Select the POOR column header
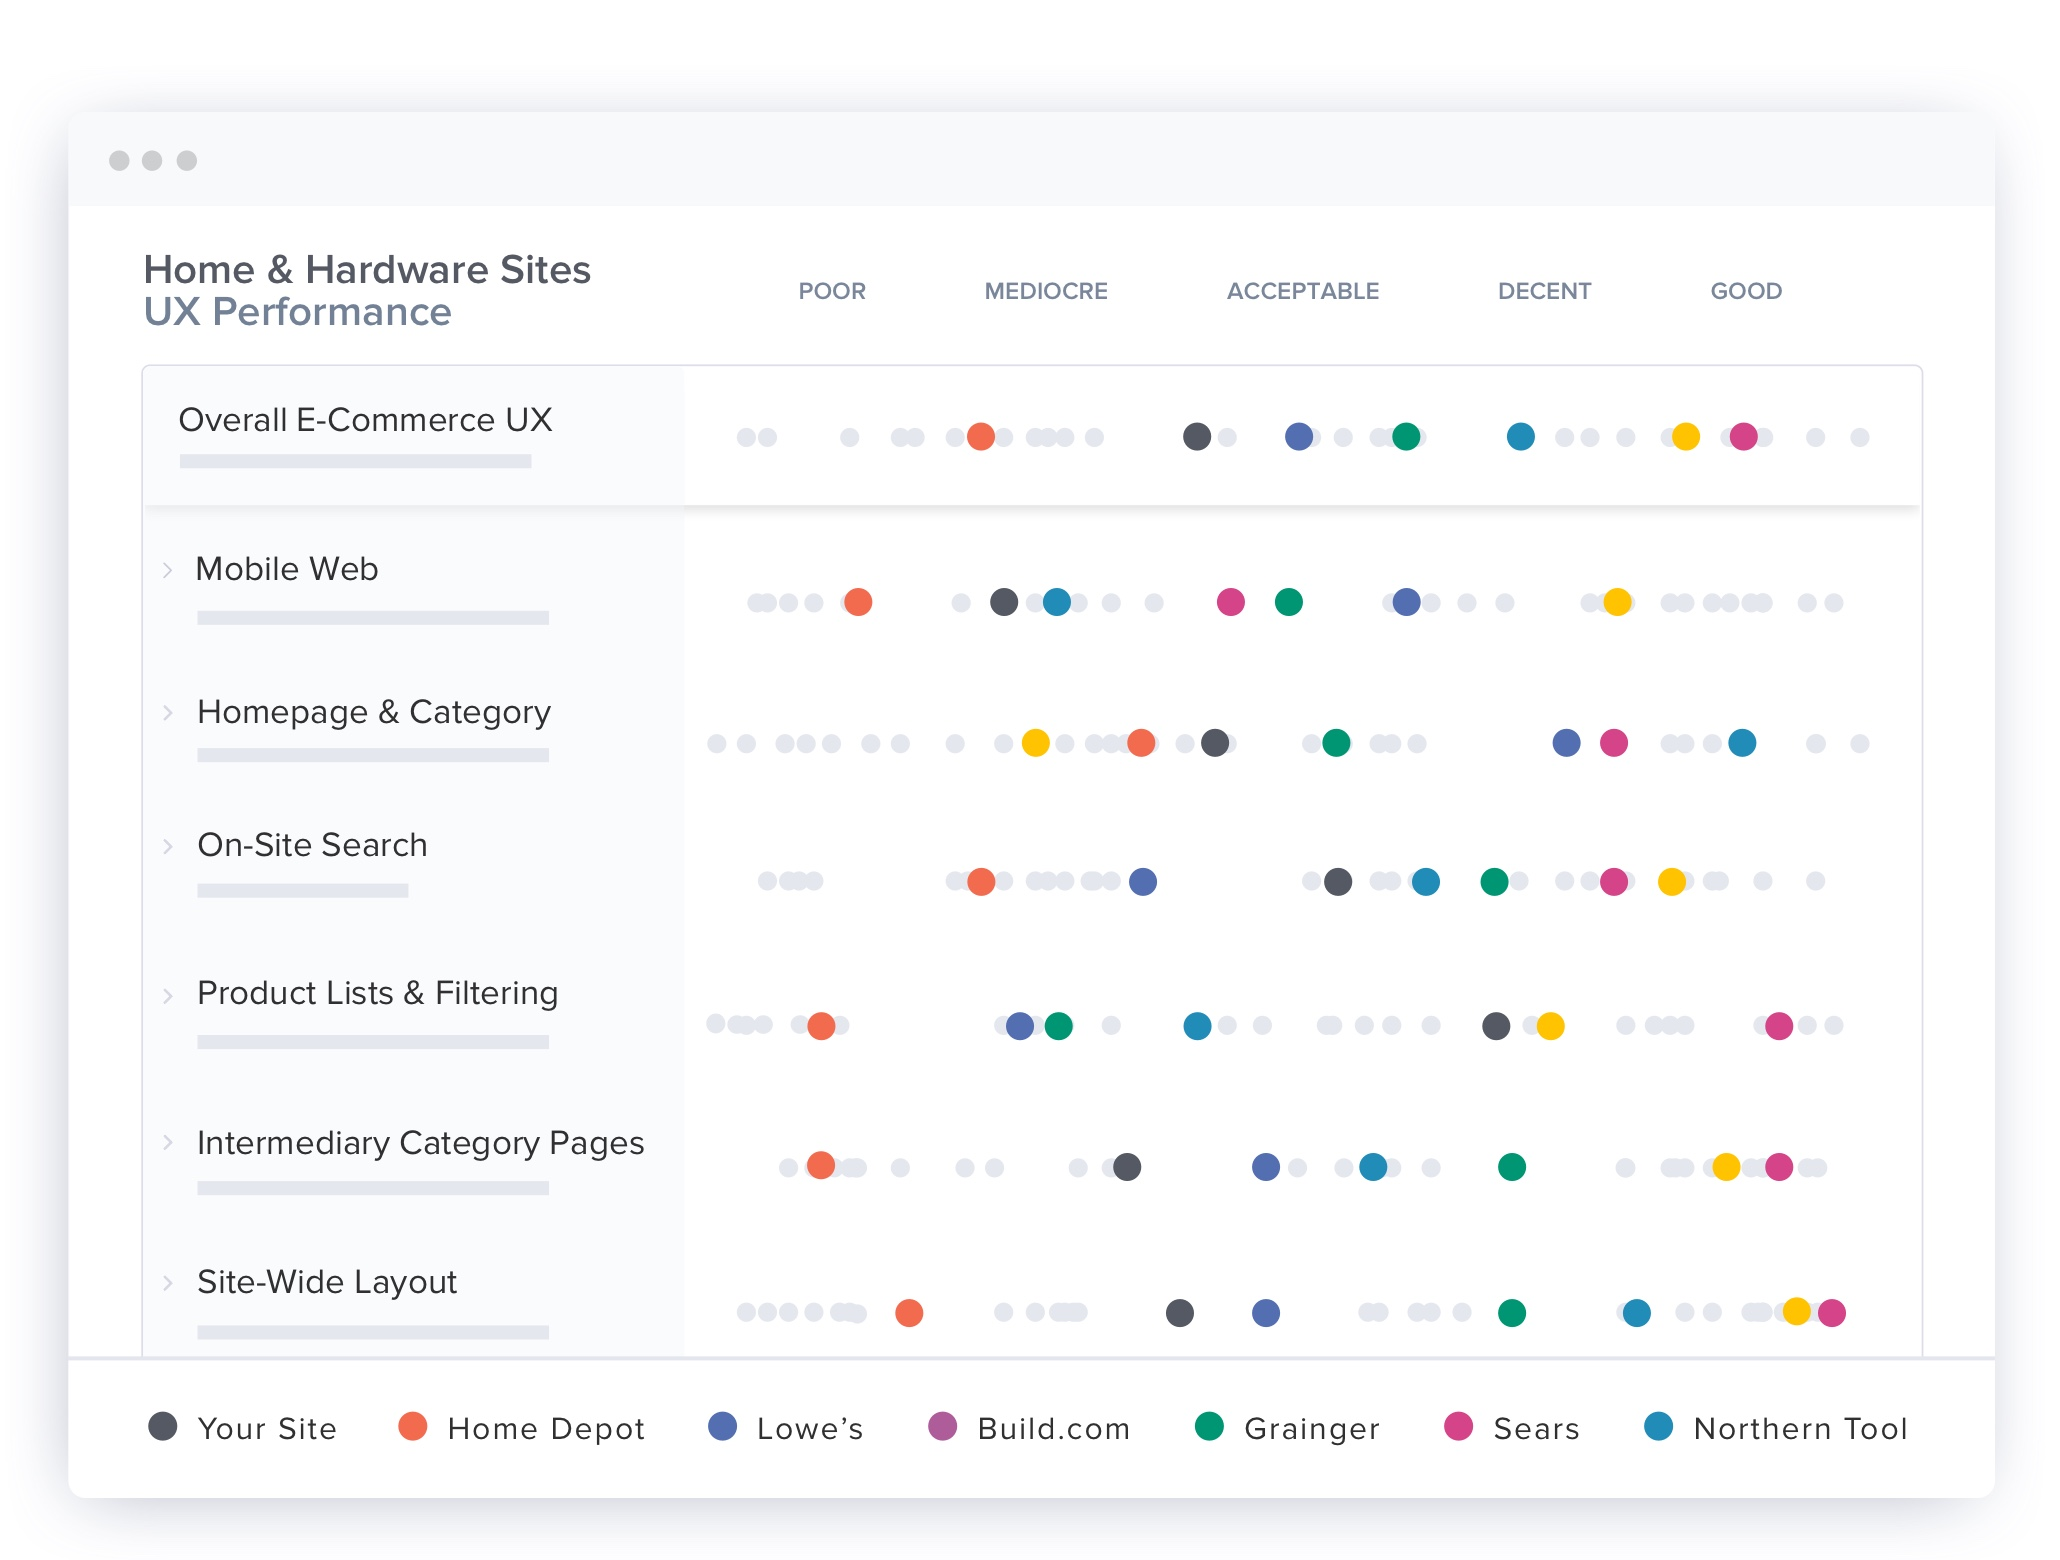2060x1560 pixels. tap(831, 291)
